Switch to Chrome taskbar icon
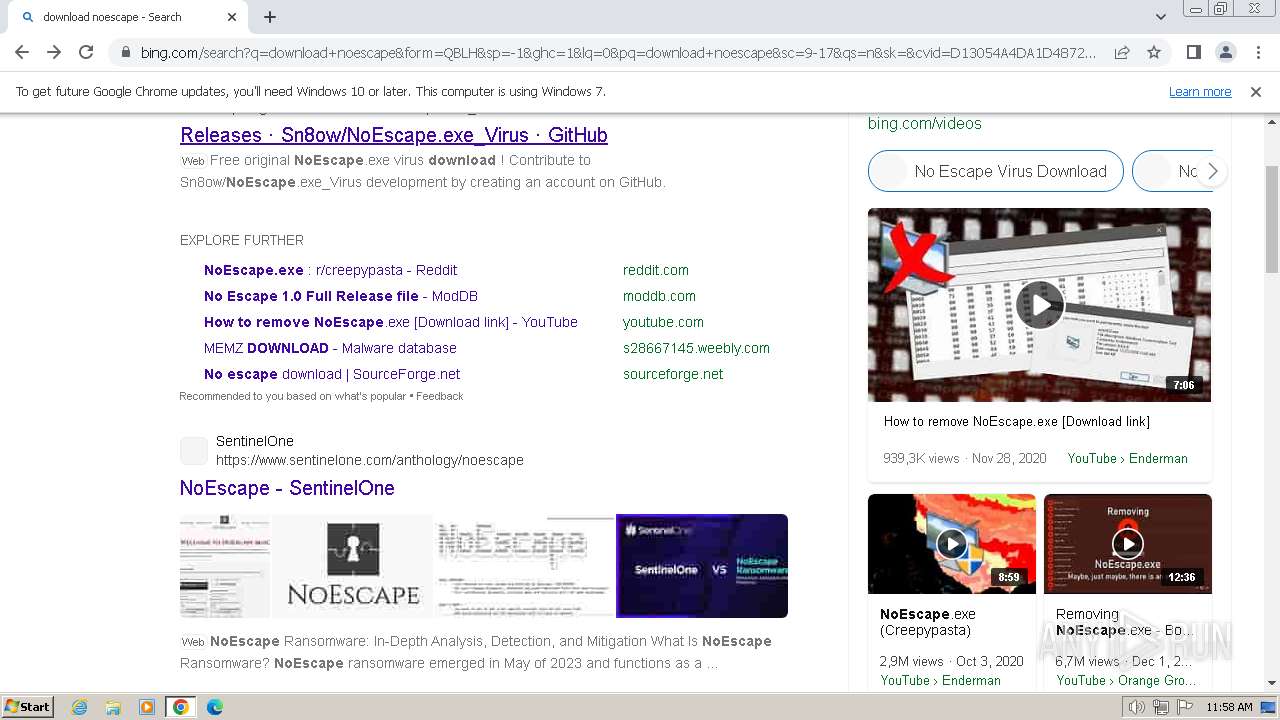Screen dimensions: 1280x720 click(x=181, y=707)
